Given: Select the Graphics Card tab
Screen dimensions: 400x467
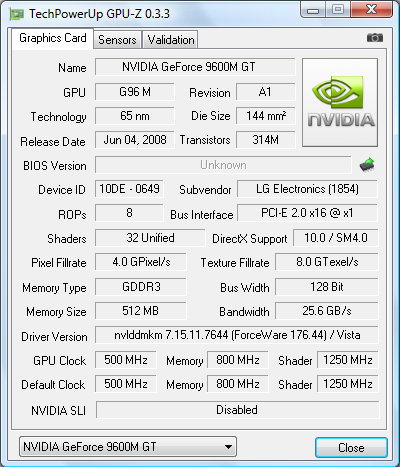Looking at the screenshot, I should 53,38.
